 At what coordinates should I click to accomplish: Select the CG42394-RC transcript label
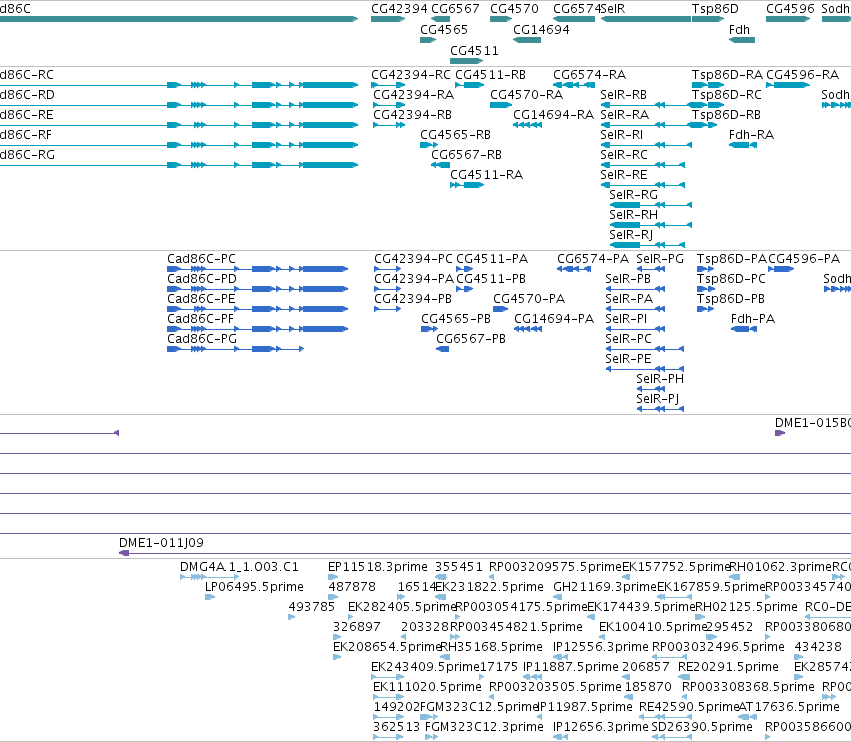pos(411,75)
